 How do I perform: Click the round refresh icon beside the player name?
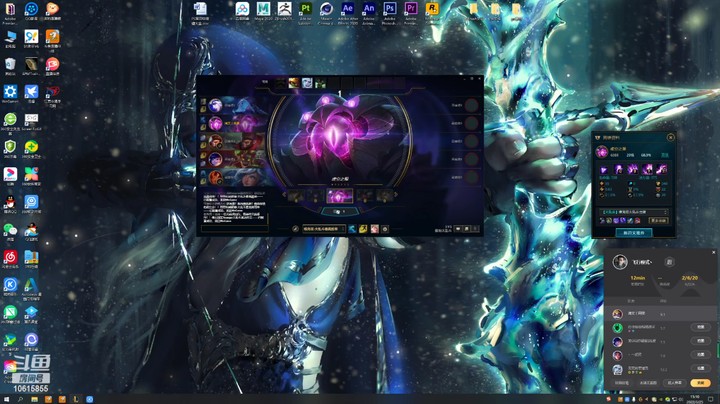coord(669,262)
